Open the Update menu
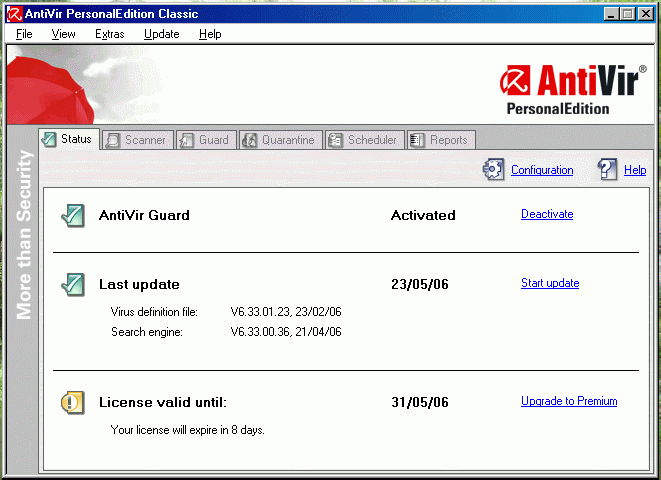Viewport: 661px width, 480px height. (161, 34)
